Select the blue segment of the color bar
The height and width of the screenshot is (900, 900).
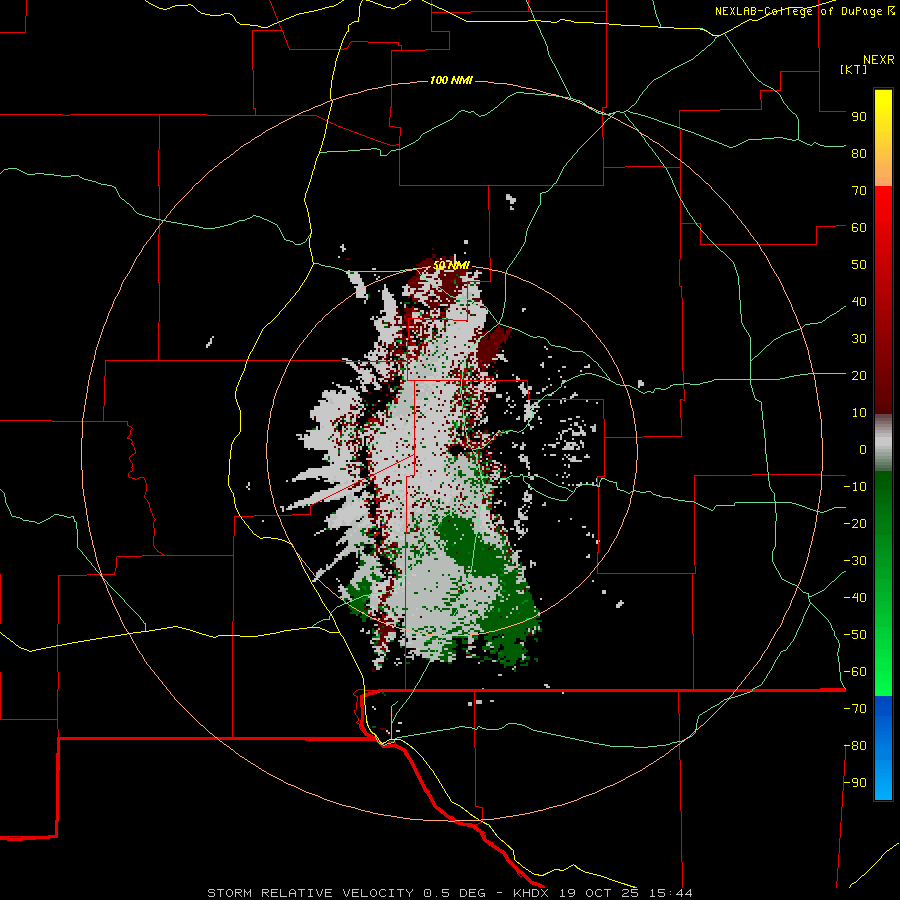[x=883, y=748]
